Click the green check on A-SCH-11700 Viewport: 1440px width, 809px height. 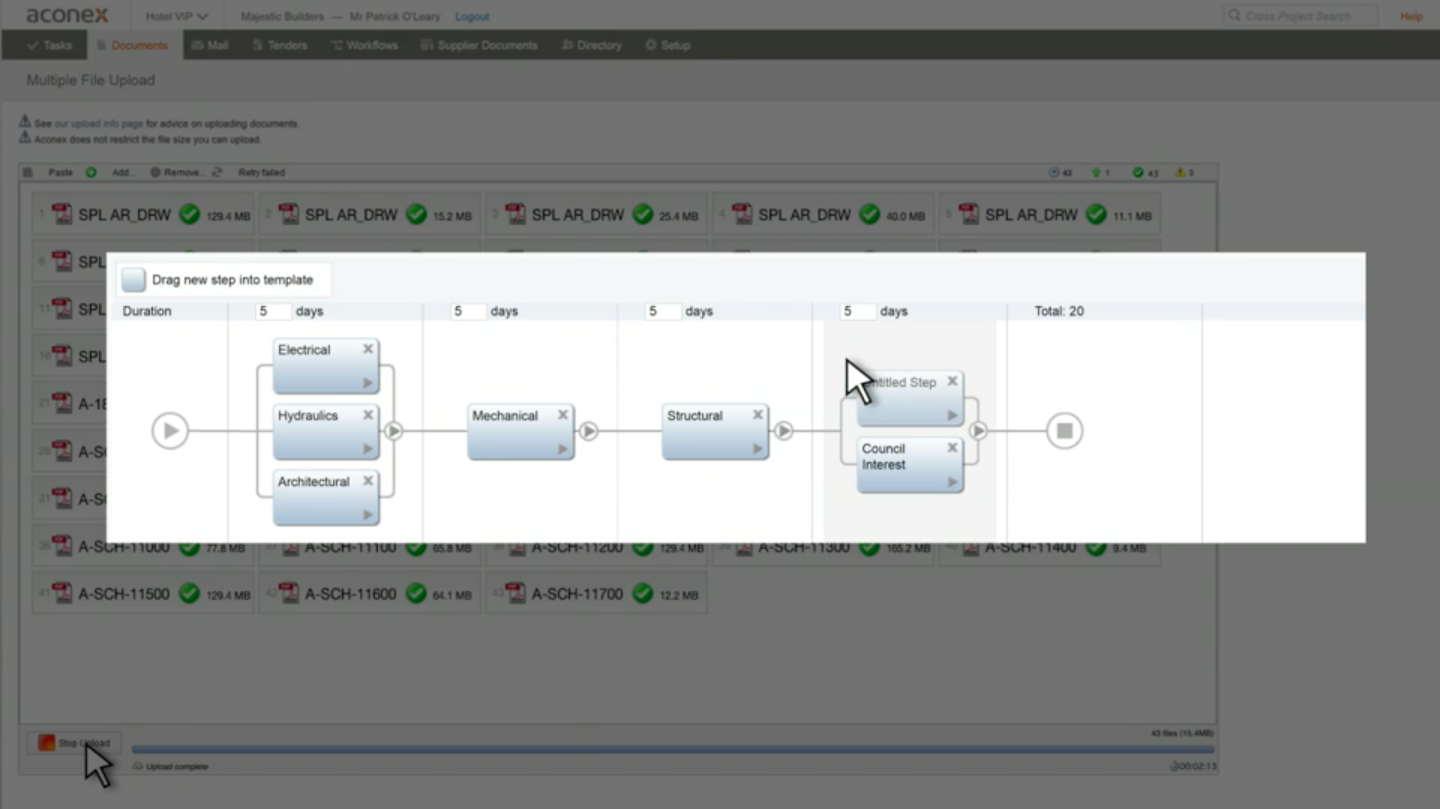click(643, 594)
